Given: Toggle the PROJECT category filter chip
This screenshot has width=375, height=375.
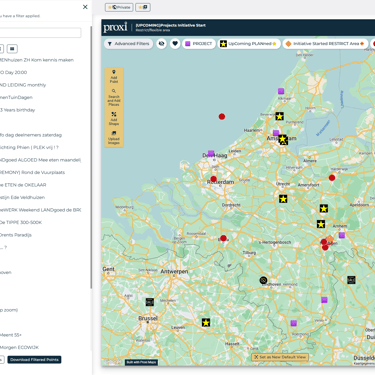Looking at the screenshot, I should [199, 44].
